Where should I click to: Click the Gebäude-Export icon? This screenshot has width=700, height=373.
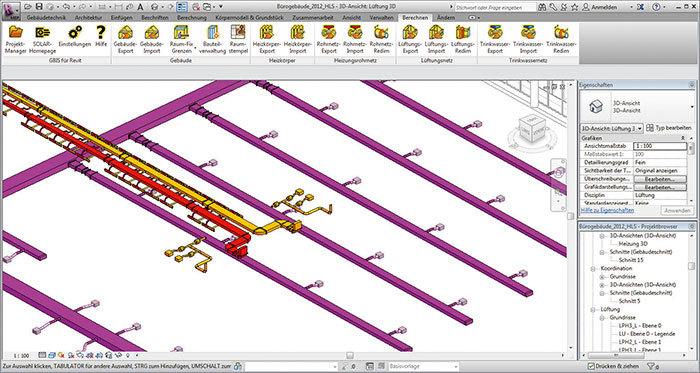coord(125,39)
